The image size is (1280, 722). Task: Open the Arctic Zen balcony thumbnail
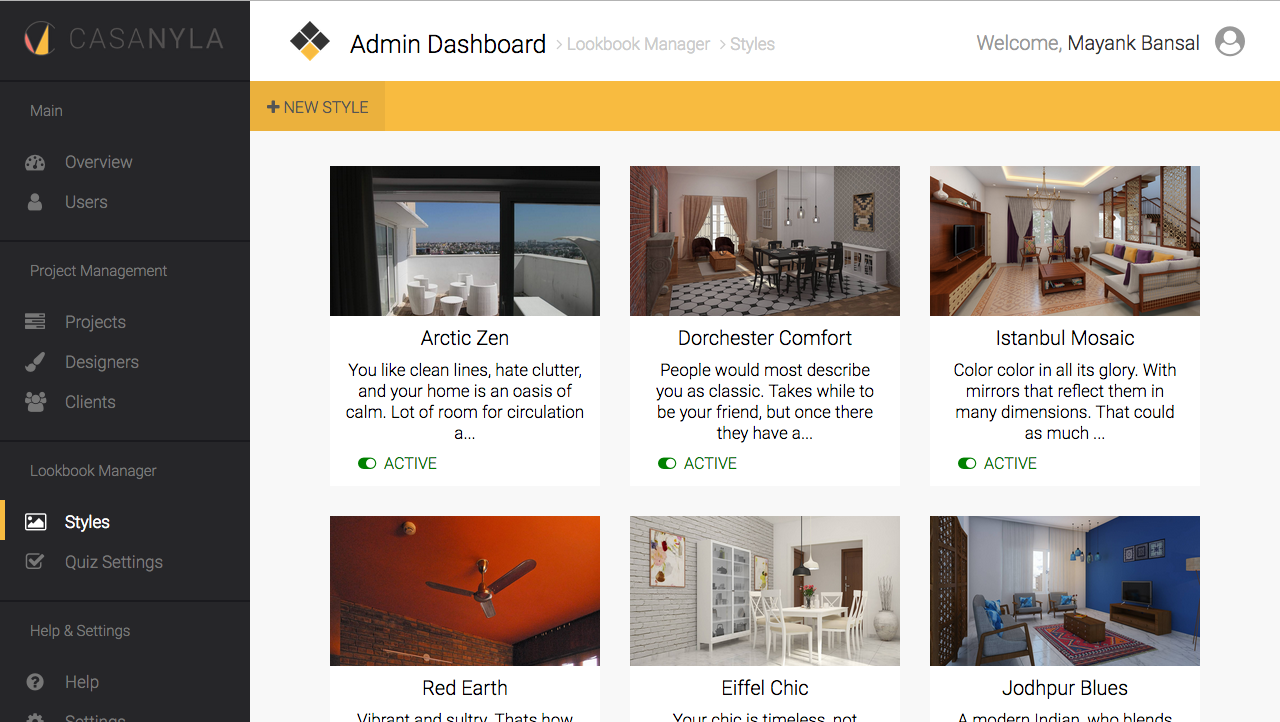[x=465, y=241]
